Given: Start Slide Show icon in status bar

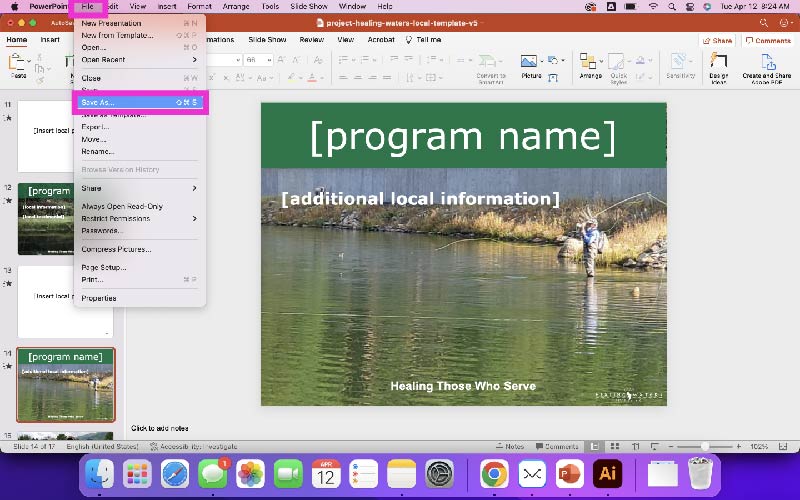Looking at the screenshot, I should [655, 446].
